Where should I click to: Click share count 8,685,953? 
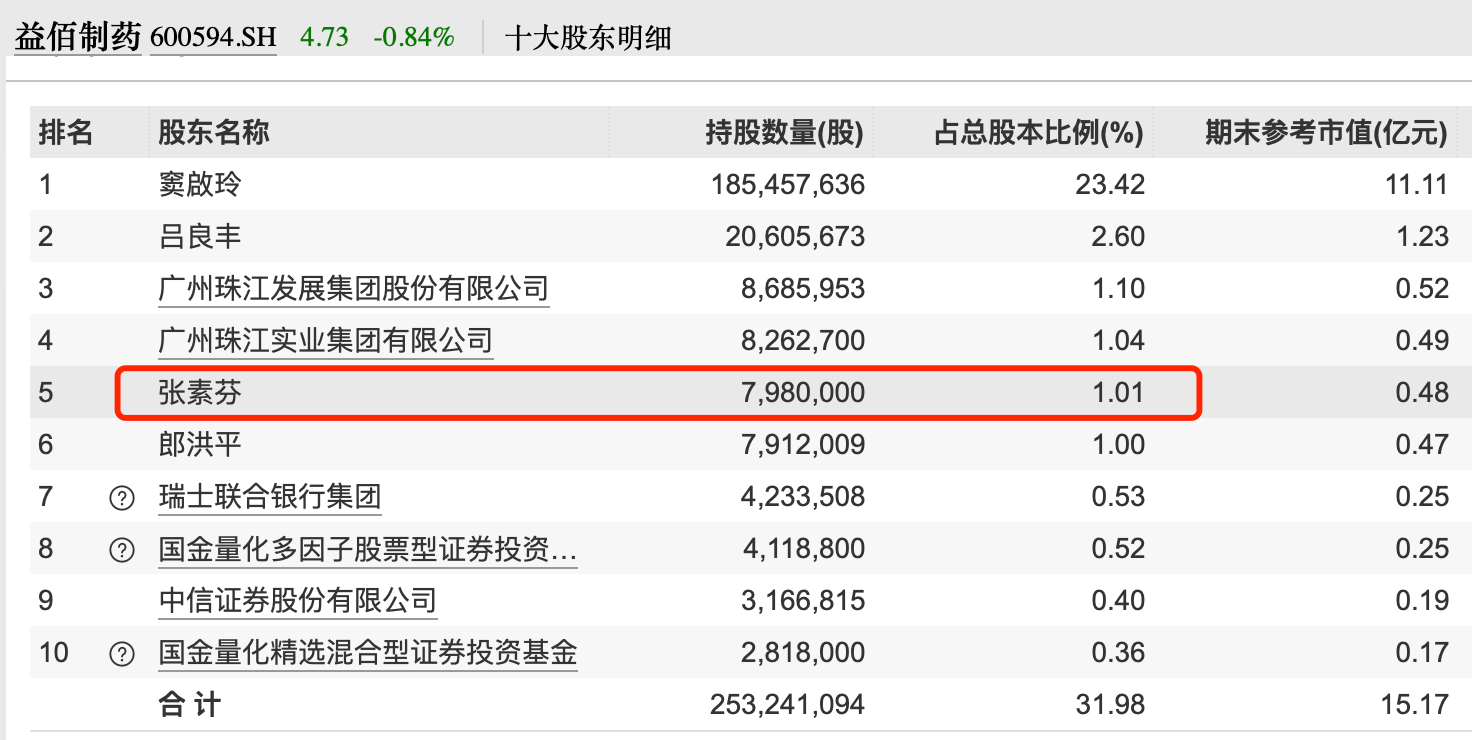point(803,289)
